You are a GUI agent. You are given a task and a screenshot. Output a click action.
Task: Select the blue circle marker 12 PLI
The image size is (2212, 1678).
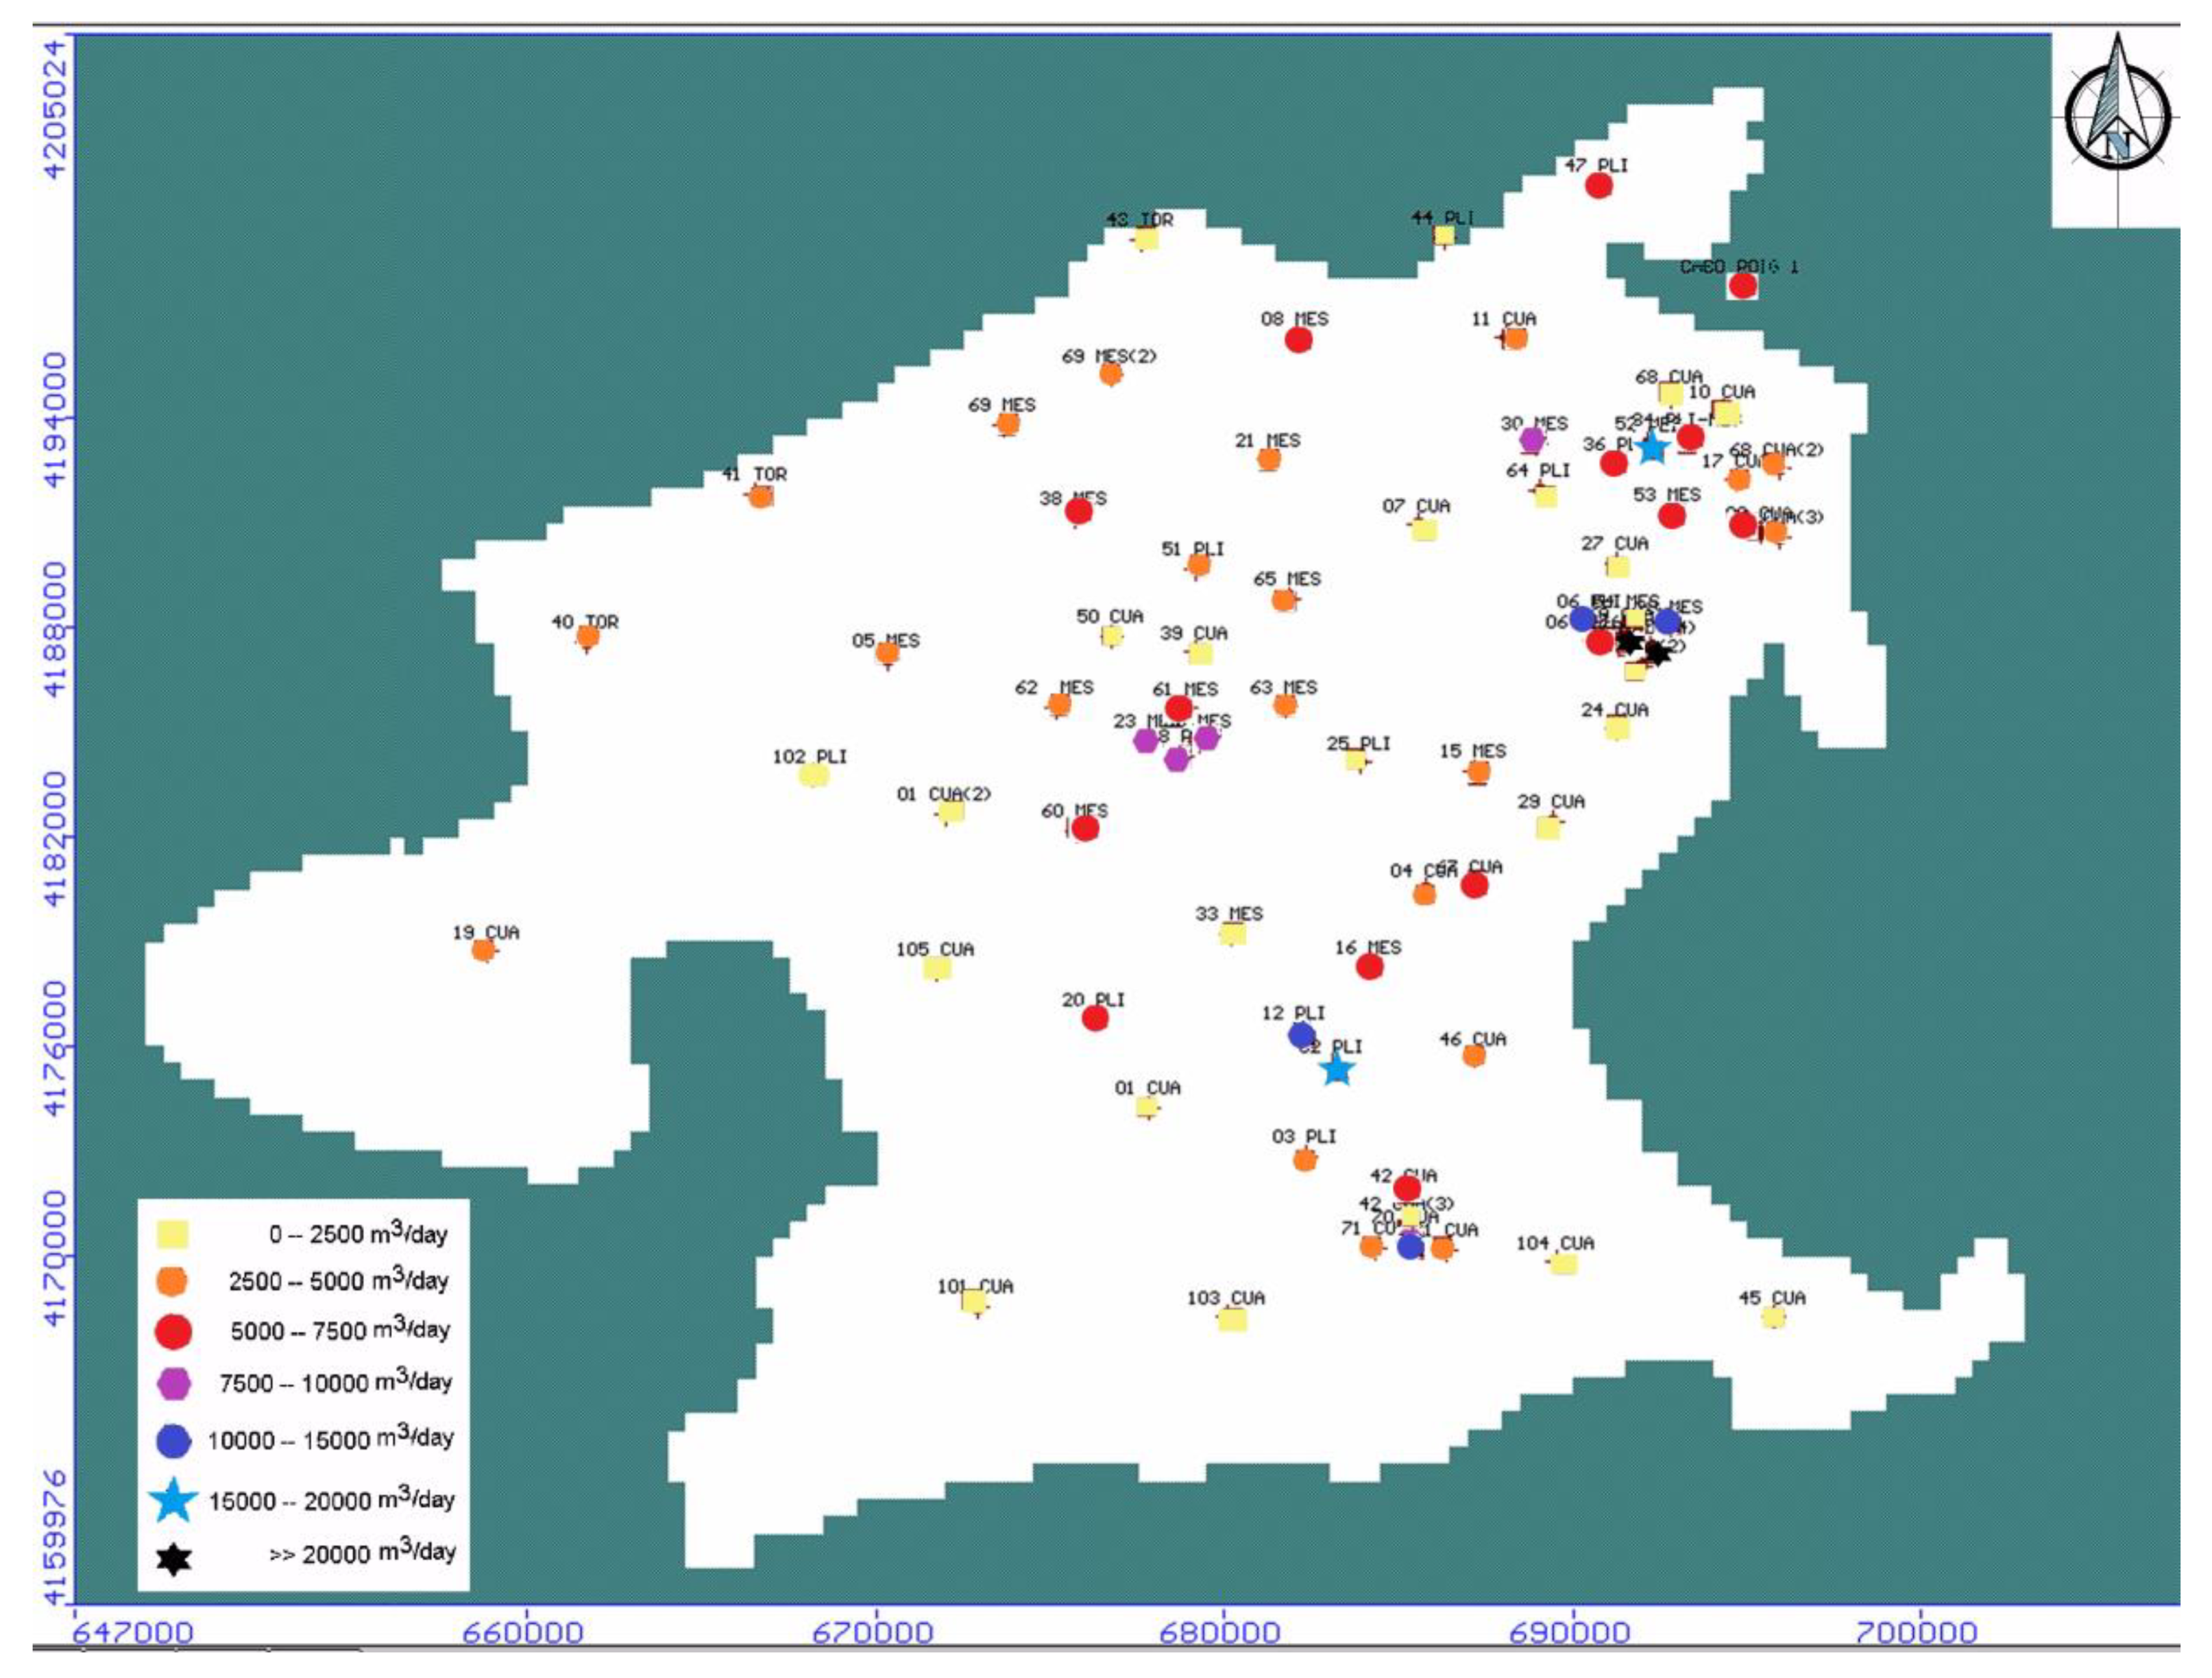tap(1301, 1035)
